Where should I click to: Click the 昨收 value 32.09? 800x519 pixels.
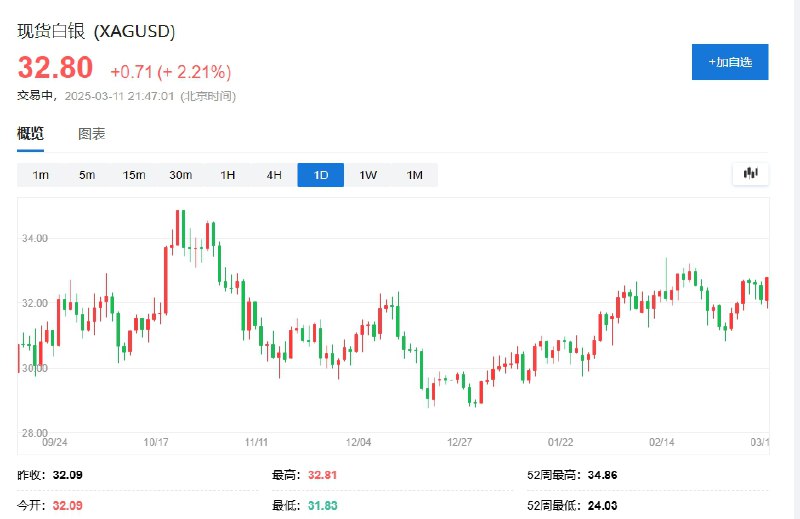click(x=67, y=475)
